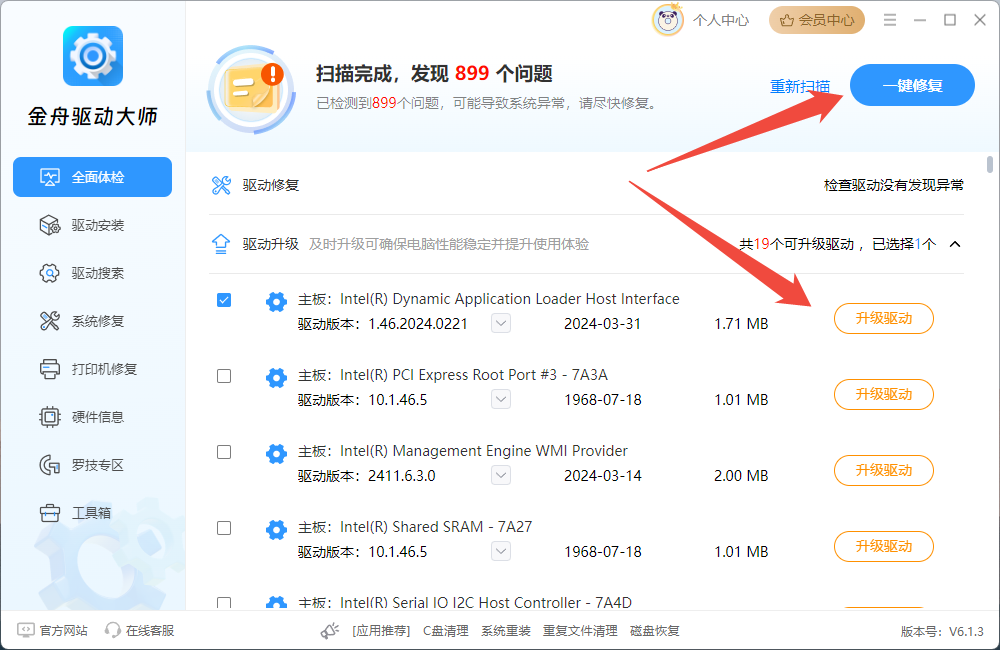Viewport: 1000px width, 650px height.
Task: Open 磁盘恢复 recommended app link
Action: [654, 631]
